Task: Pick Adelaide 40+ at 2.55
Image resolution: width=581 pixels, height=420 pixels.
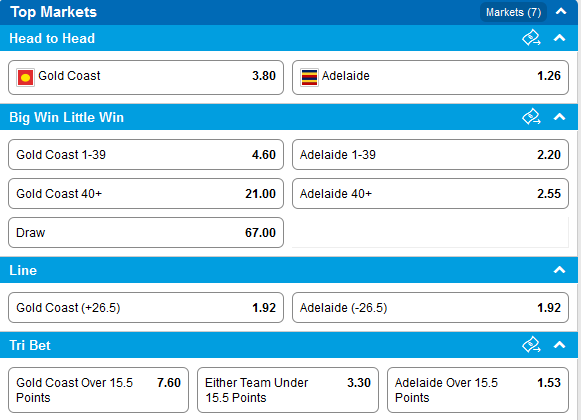Action: [430, 194]
